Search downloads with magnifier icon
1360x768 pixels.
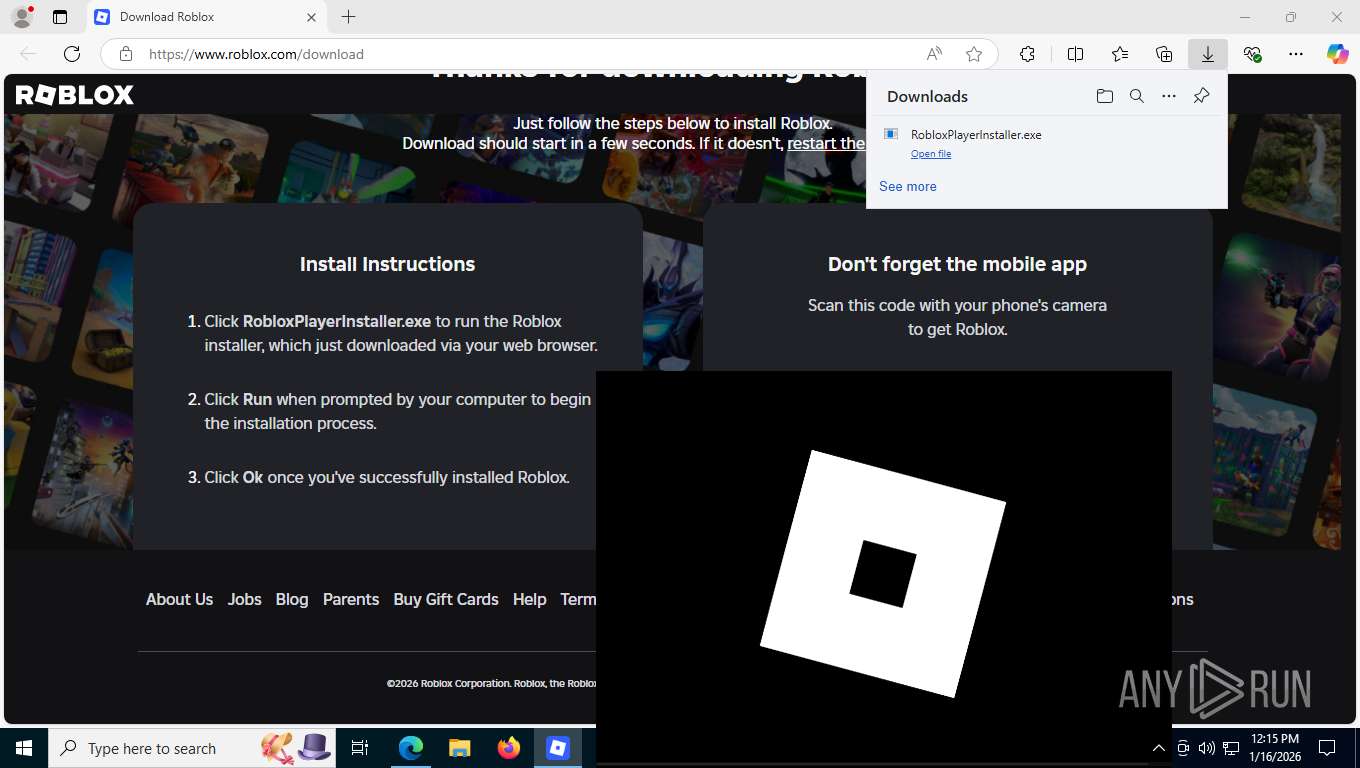pos(1137,96)
